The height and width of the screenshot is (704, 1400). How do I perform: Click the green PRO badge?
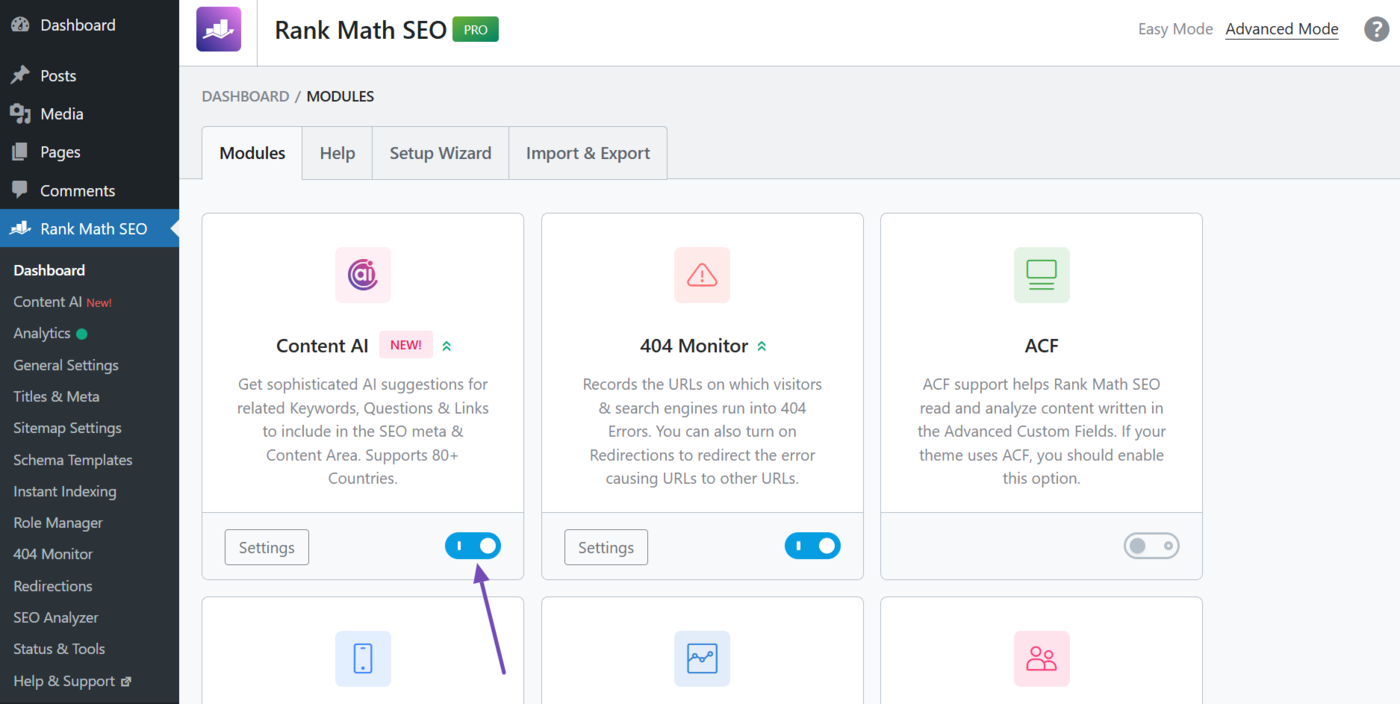pos(475,29)
